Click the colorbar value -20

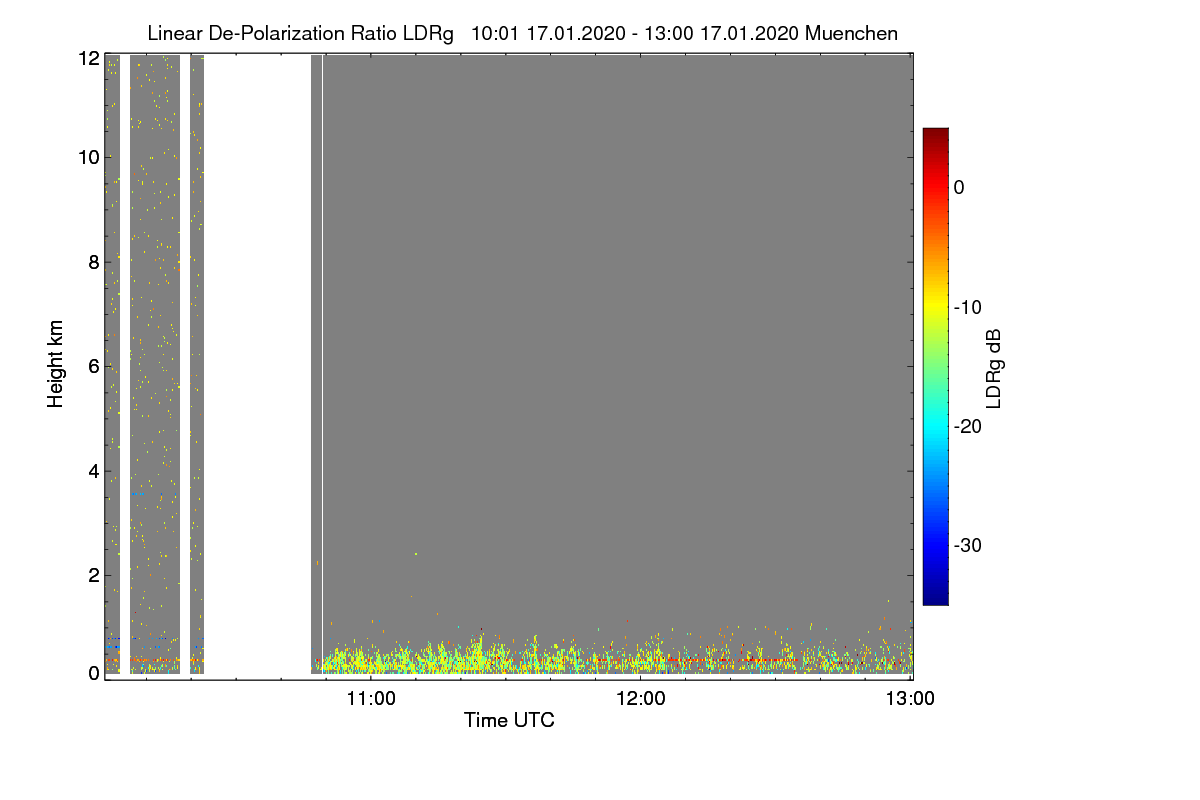[x=970, y=426]
